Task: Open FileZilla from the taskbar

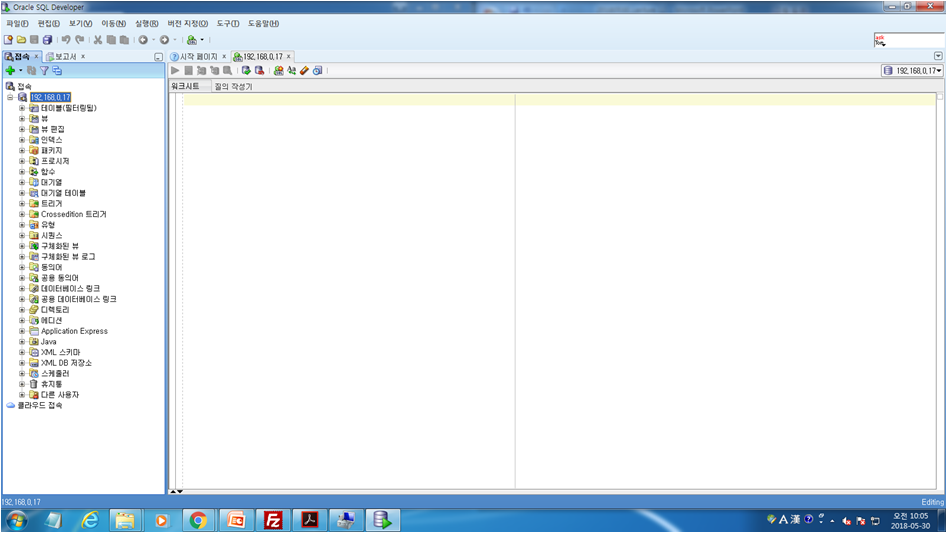Action: click(x=272, y=520)
